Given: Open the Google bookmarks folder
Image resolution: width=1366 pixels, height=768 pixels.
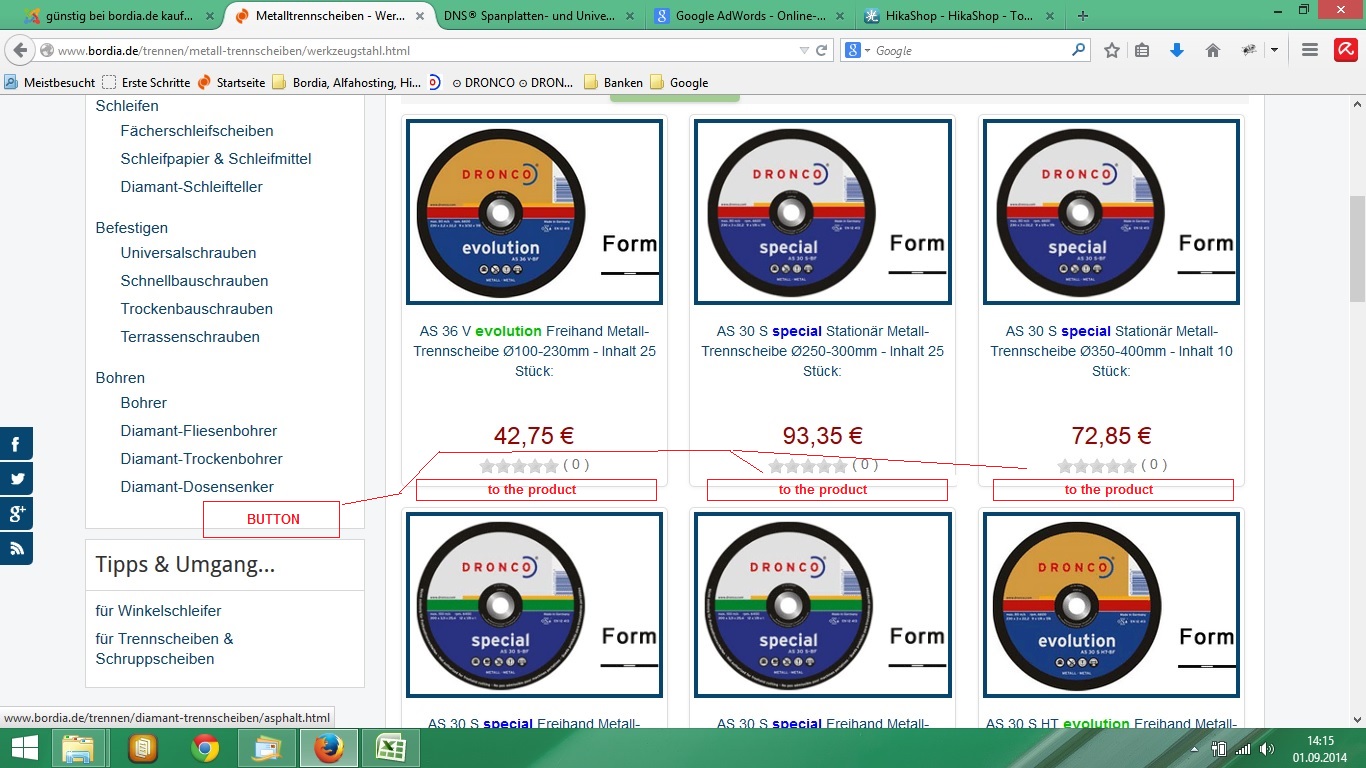Looking at the screenshot, I should (678, 83).
